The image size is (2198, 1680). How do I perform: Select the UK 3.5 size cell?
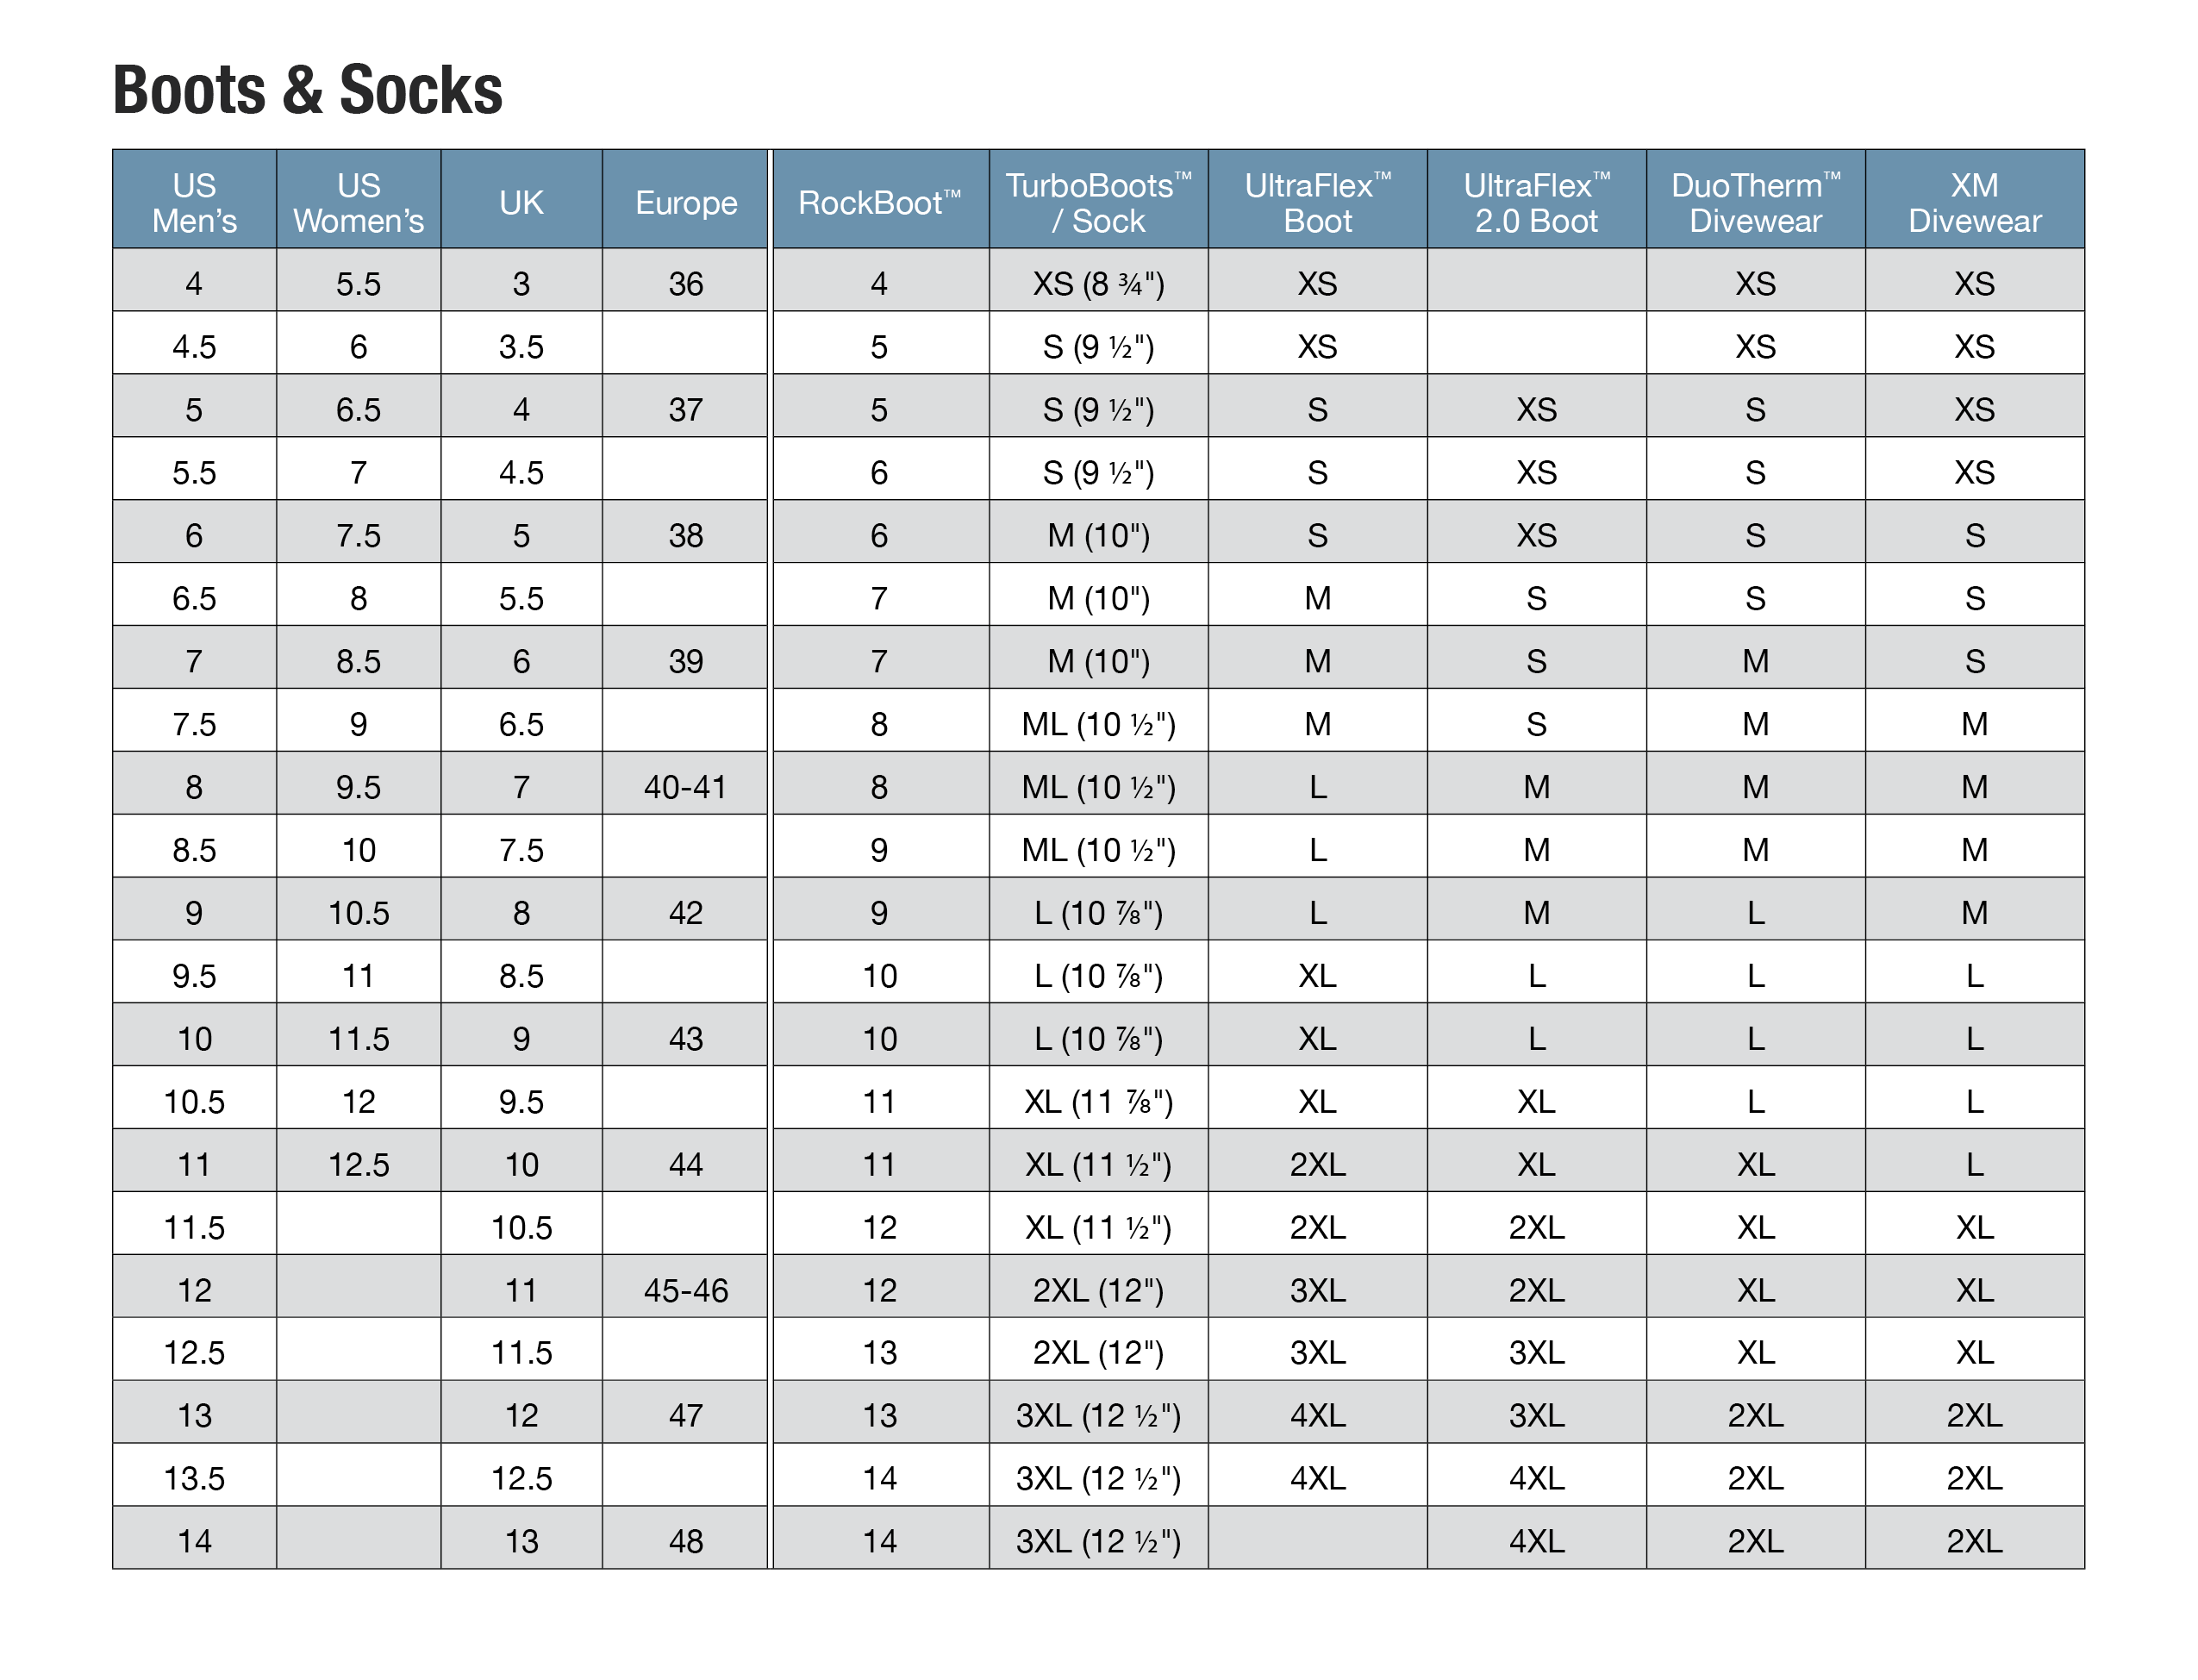[x=521, y=346]
